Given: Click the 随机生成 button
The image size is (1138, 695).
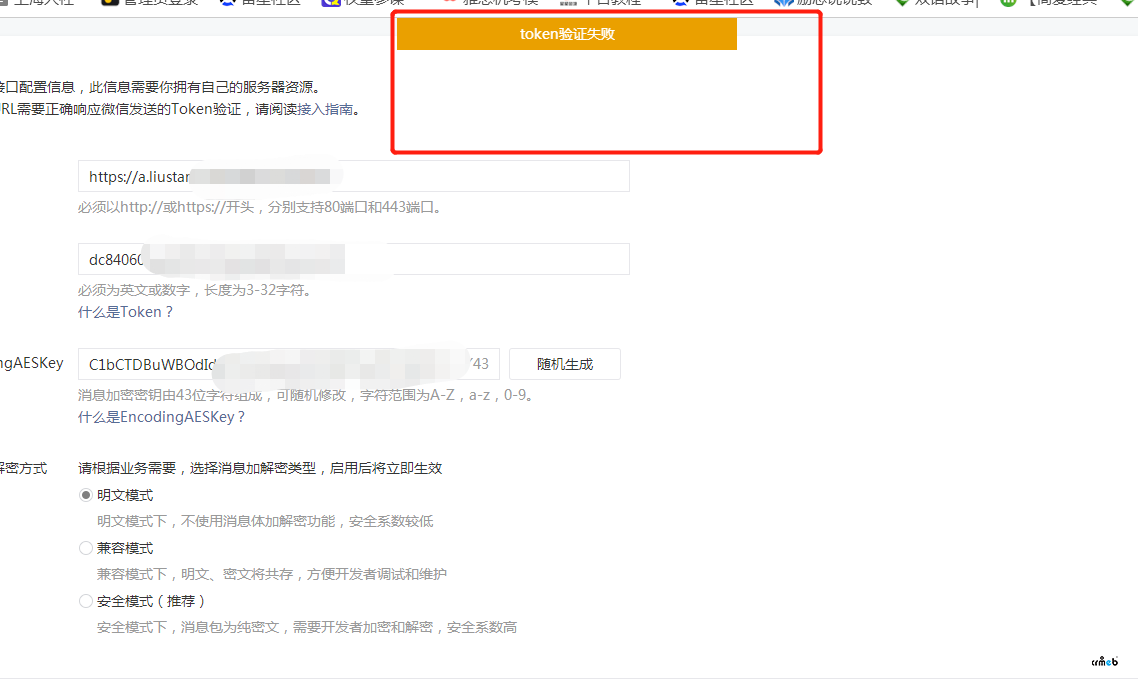Looking at the screenshot, I should pyautogui.click(x=565, y=364).
